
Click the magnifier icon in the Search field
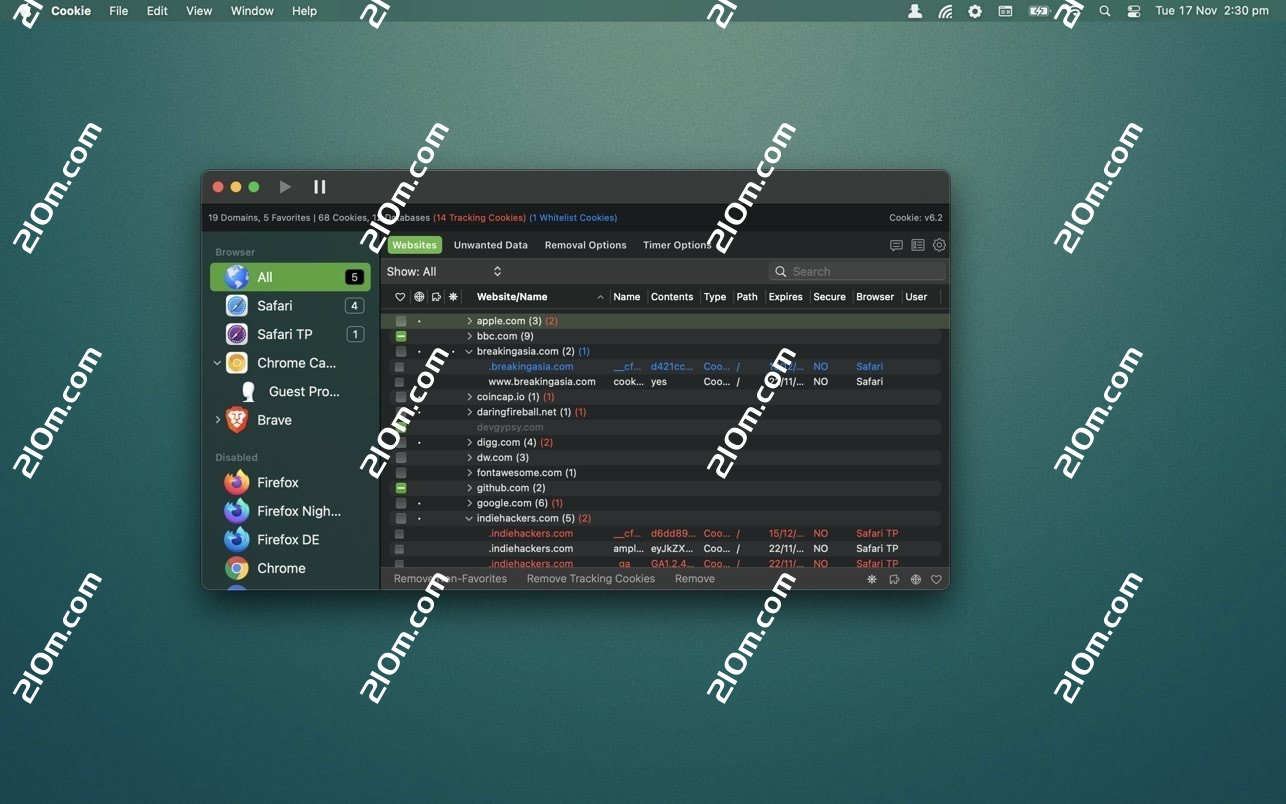781,272
